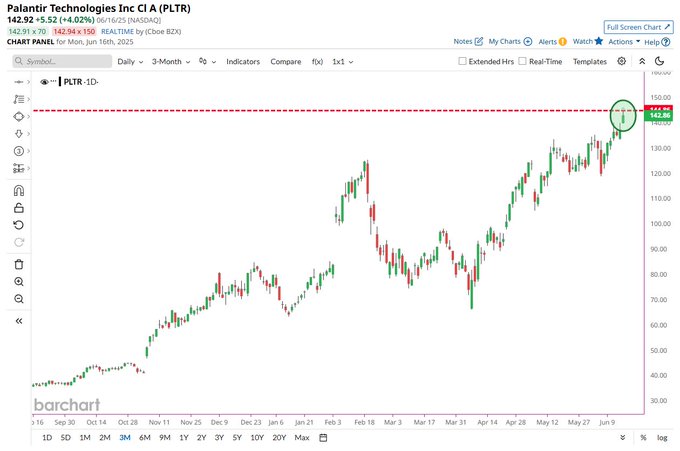Select the down arrow marker tool
Viewport: 680px width, 451px height.
coord(19,134)
